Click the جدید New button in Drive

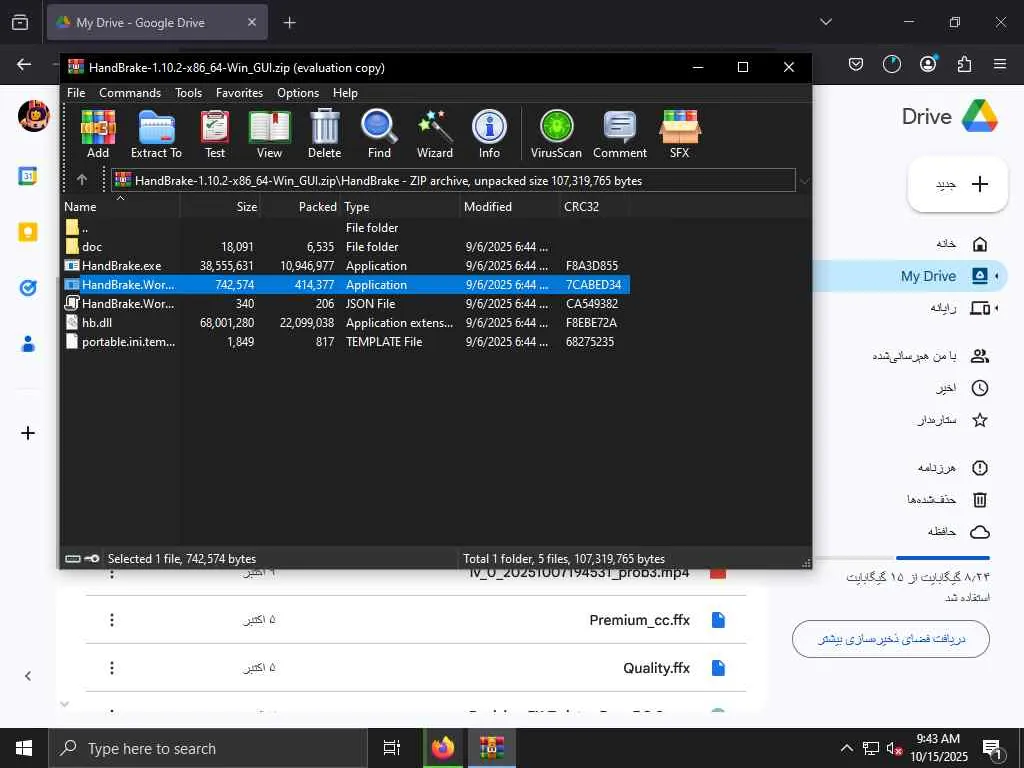(x=958, y=184)
